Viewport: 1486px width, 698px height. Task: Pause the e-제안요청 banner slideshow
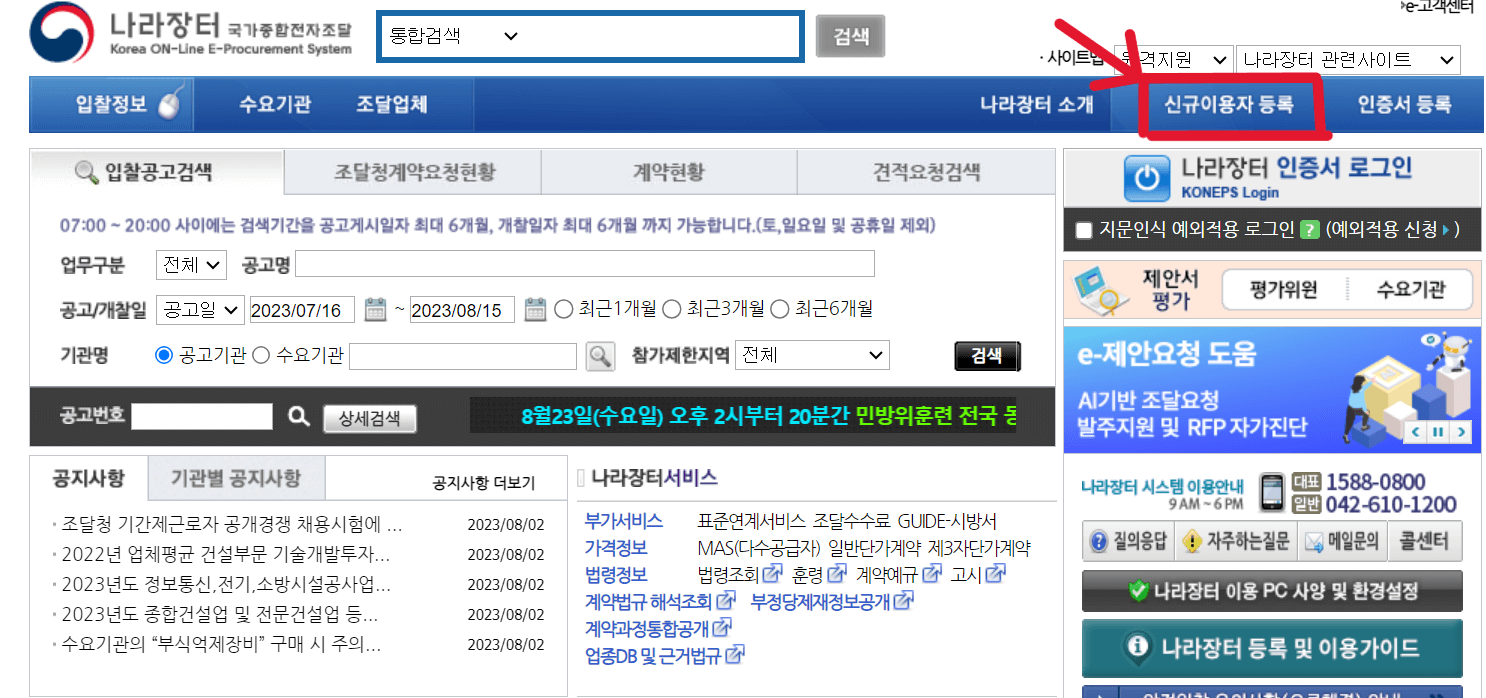1439,431
